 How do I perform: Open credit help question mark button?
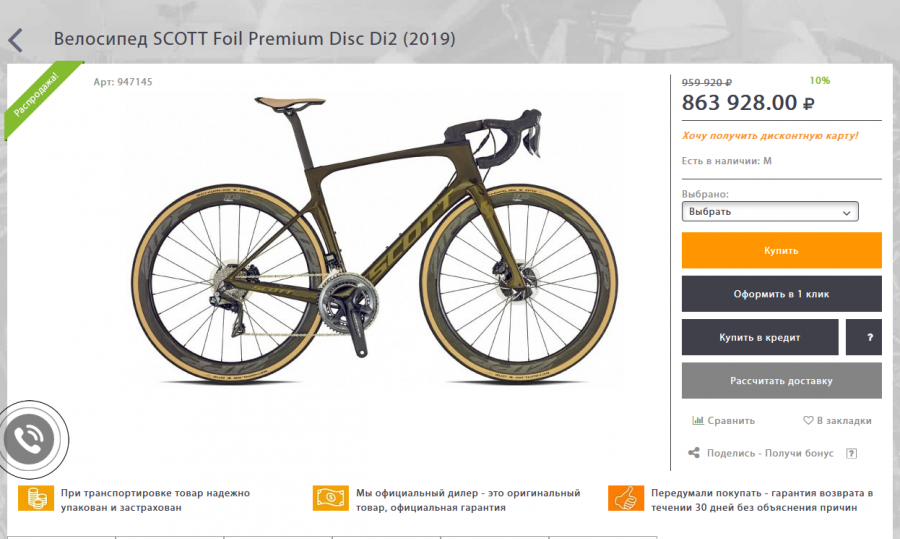pyautogui.click(x=864, y=338)
